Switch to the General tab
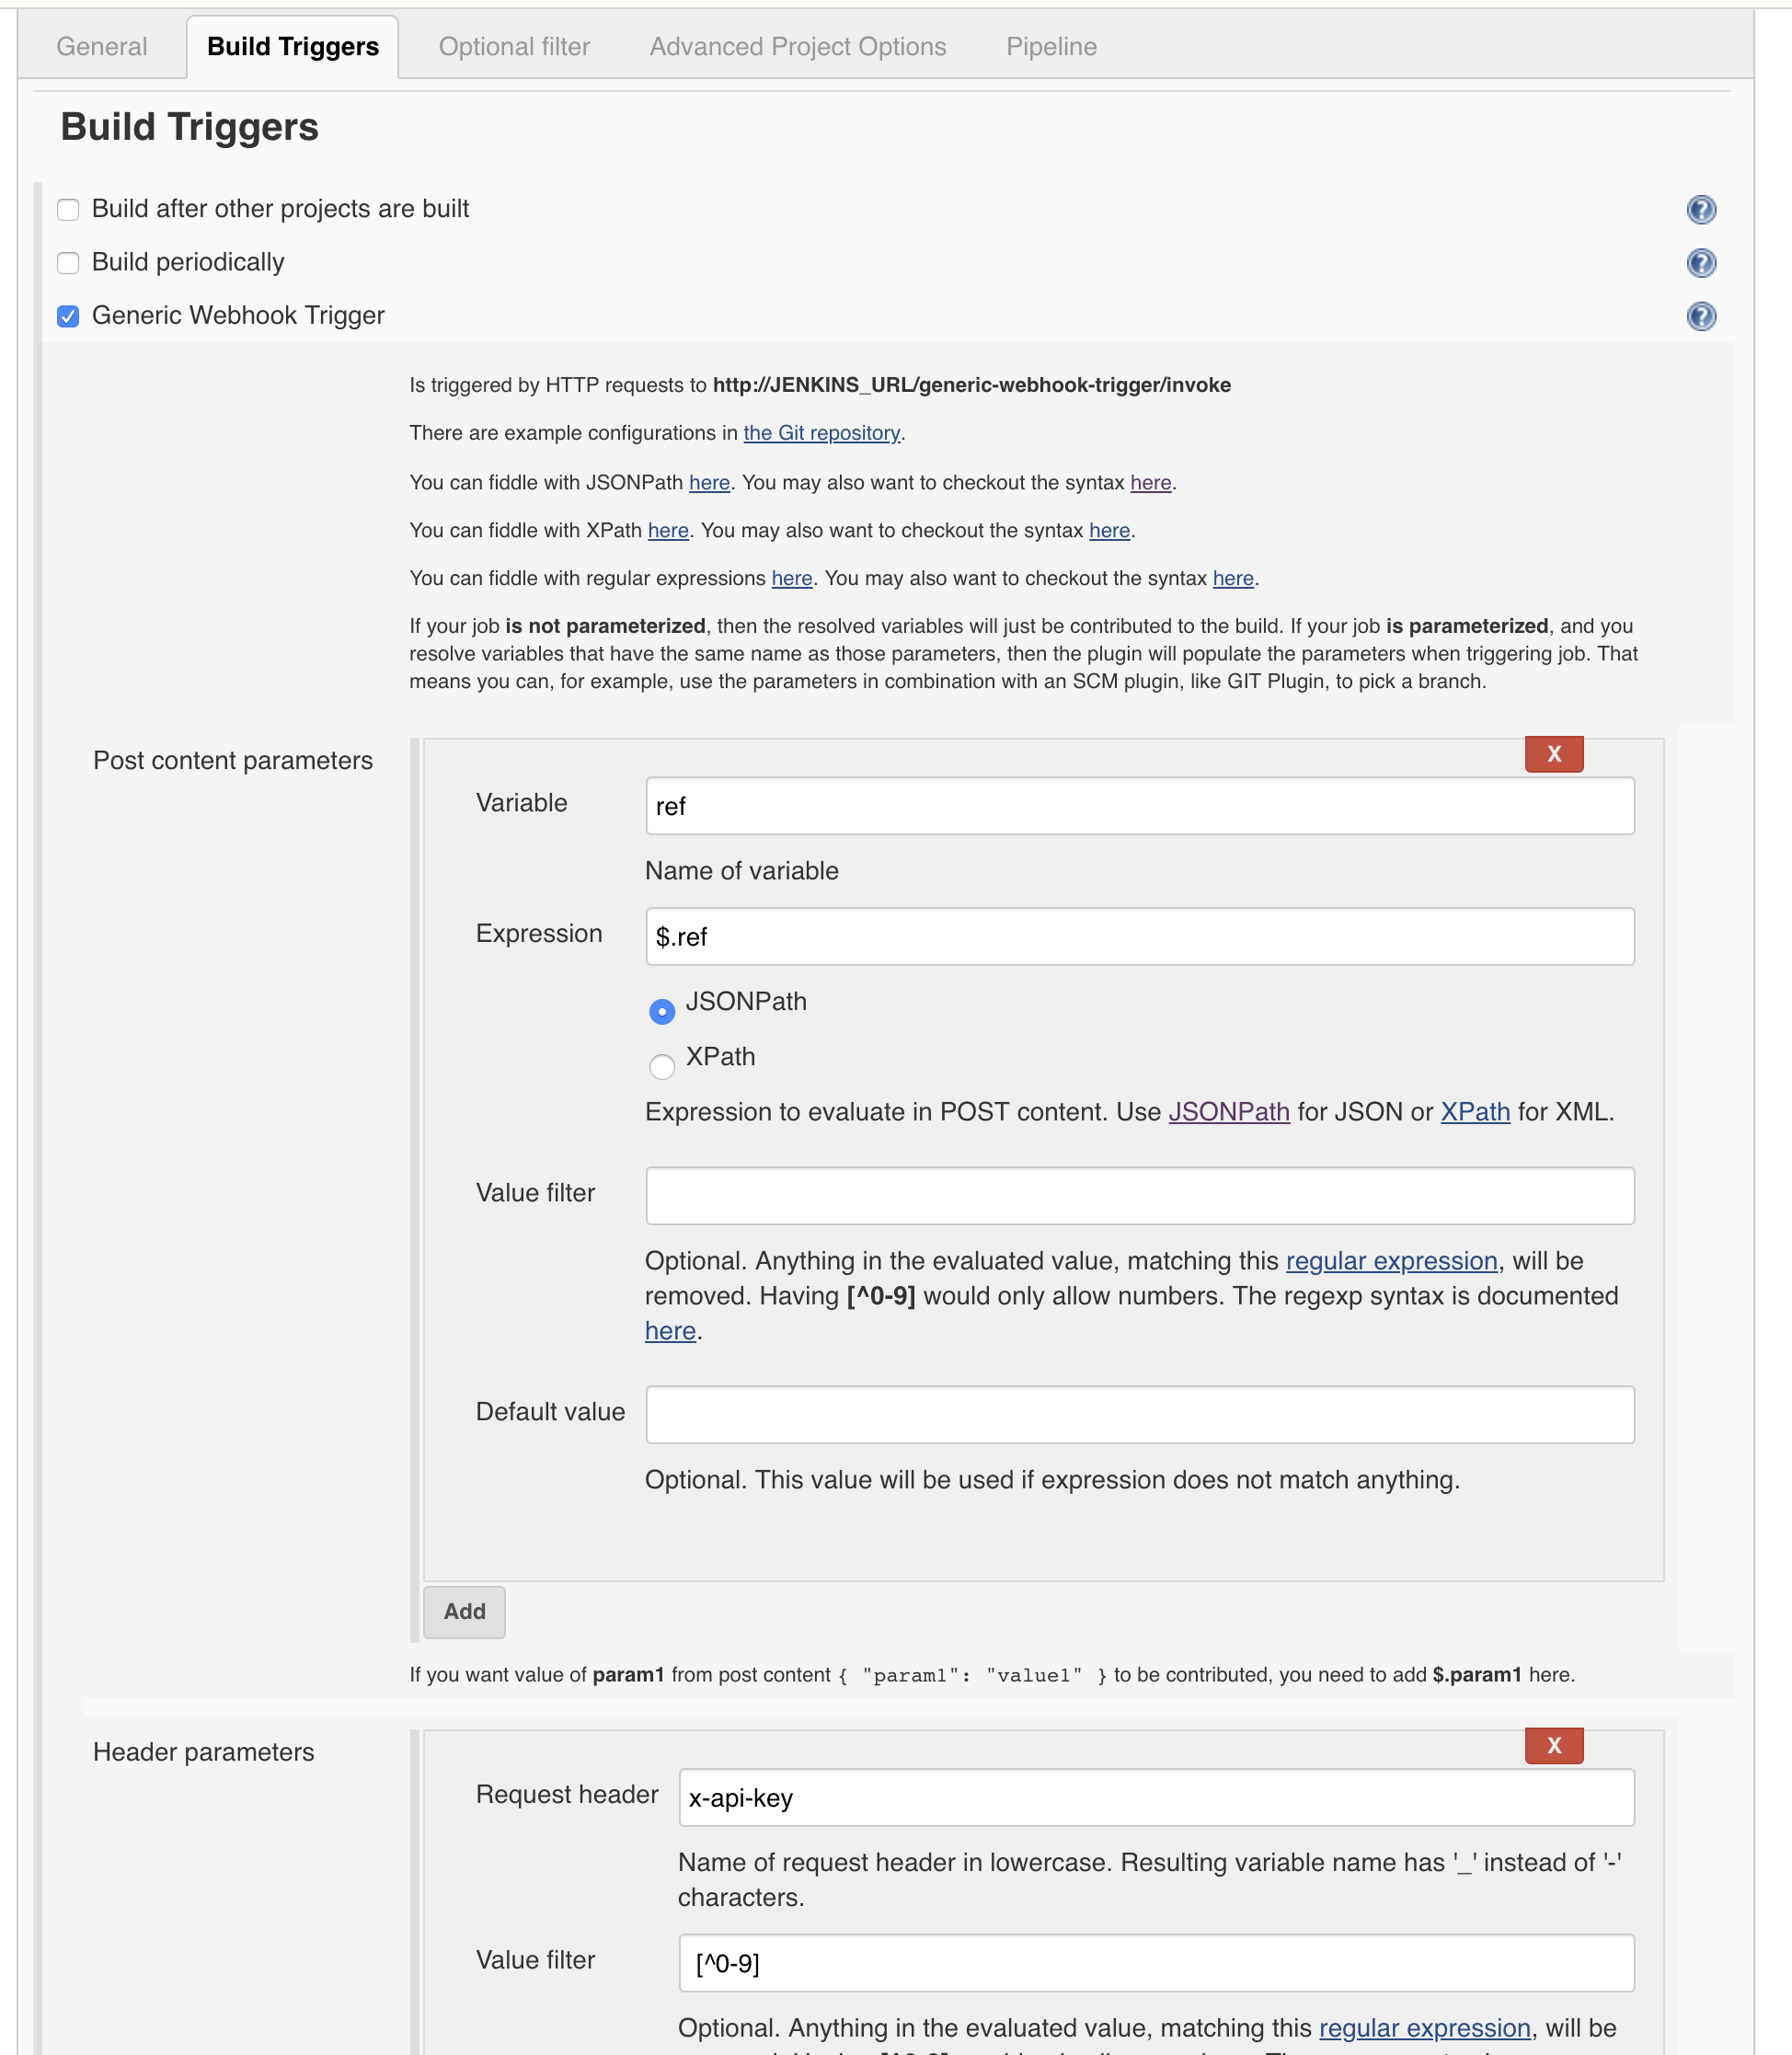1792x2055 pixels. pyautogui.click(x=102, y=47)
